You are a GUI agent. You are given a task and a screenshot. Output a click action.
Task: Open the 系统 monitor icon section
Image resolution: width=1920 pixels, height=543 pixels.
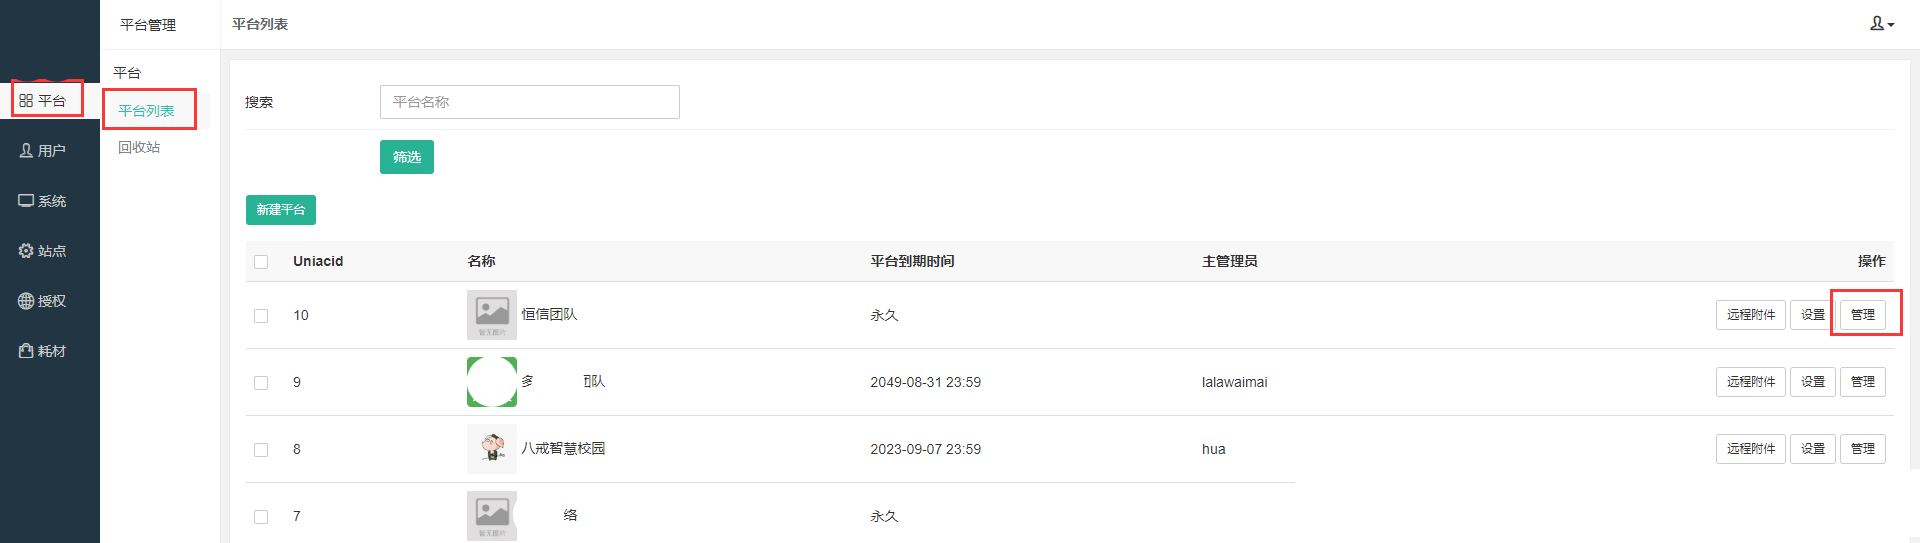[x=42, y=201]
